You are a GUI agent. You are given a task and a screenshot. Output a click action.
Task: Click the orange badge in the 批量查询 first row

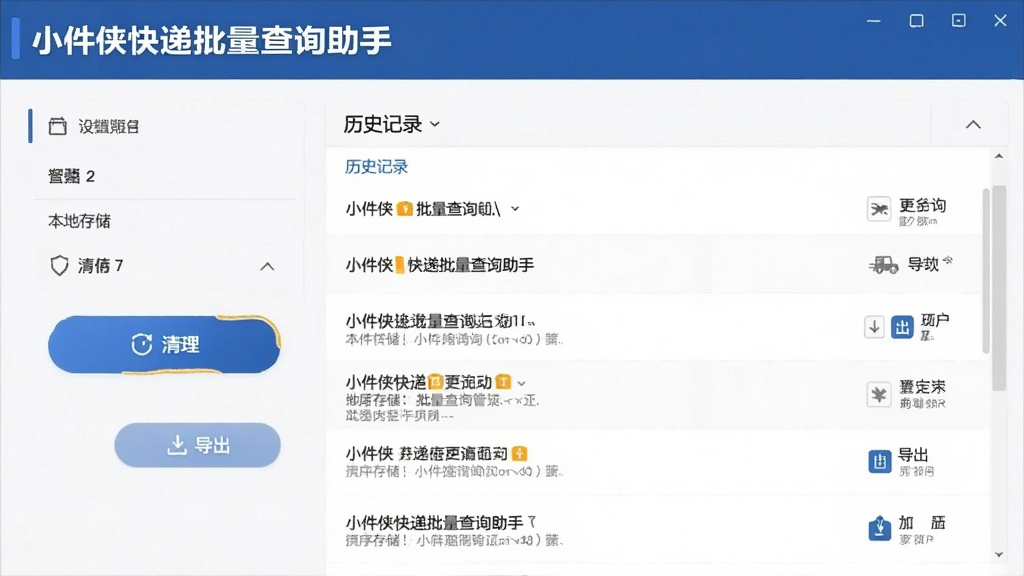[404, 209]
